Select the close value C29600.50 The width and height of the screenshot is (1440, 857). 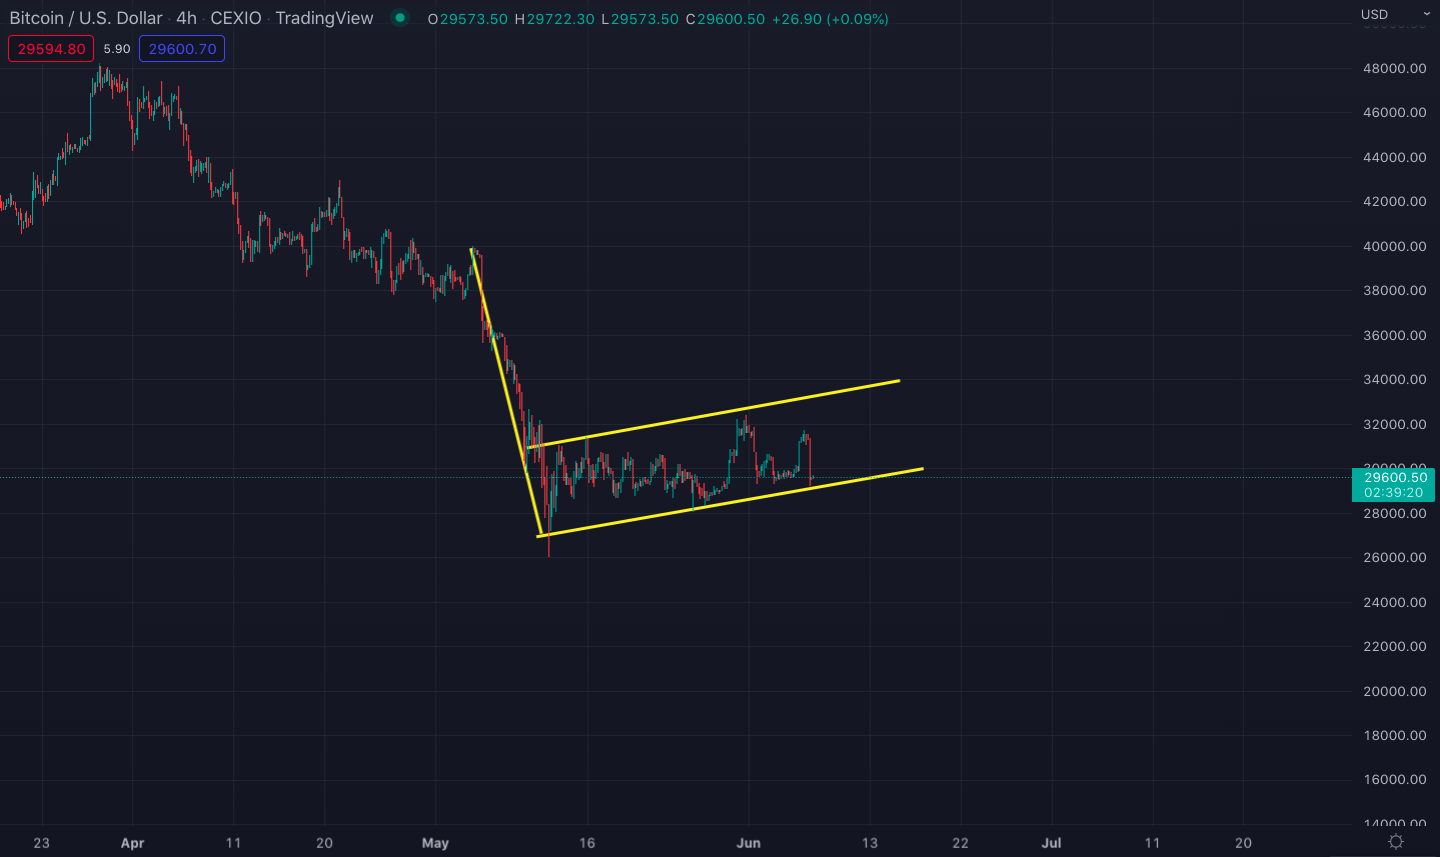(x=725, y=19)
